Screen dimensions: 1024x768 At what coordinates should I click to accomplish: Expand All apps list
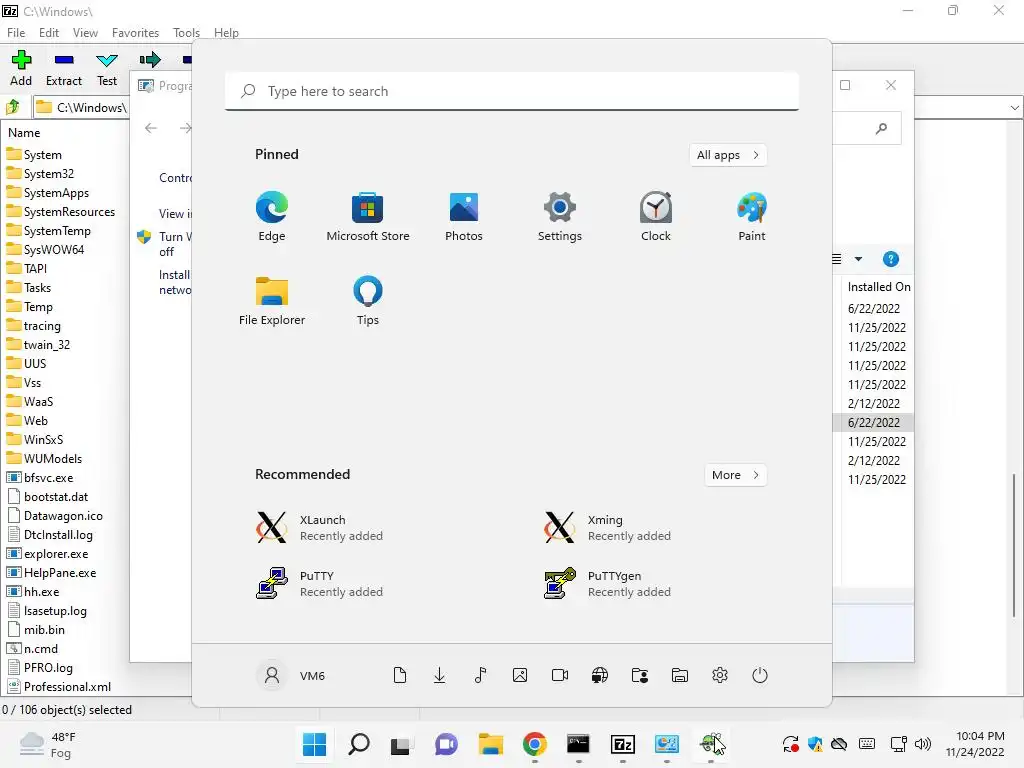[728, 155]
